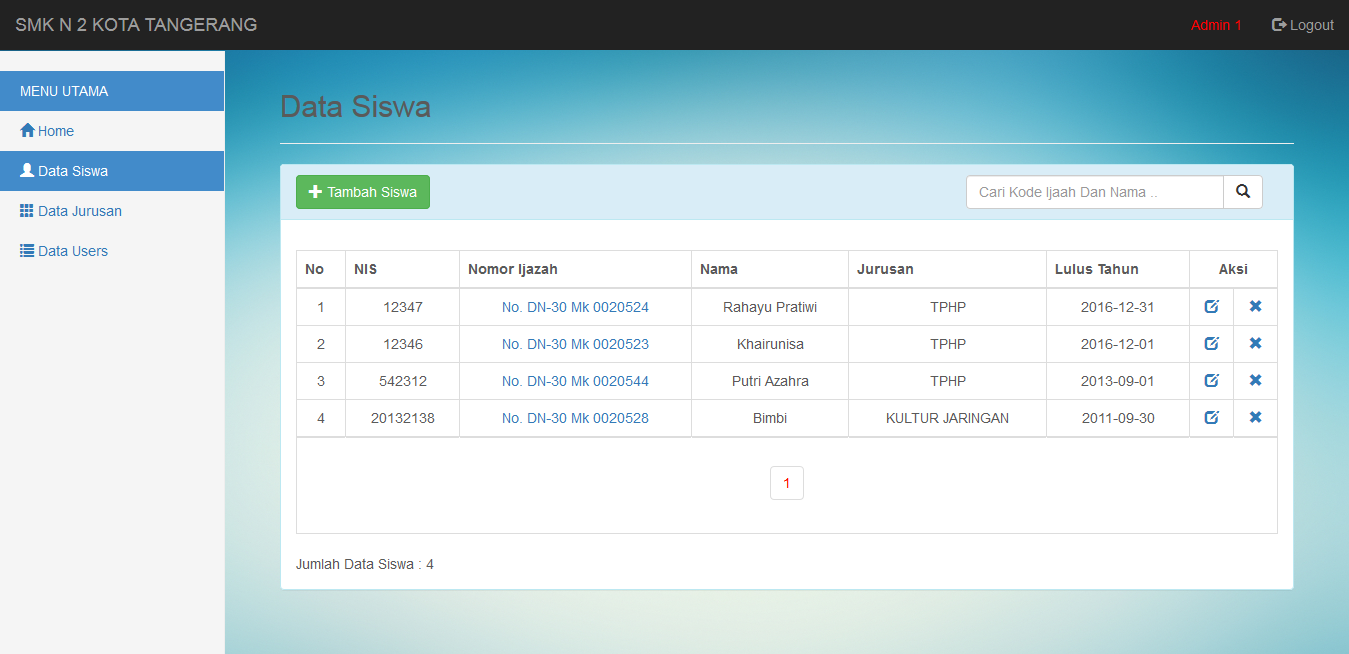The image size is (1349, 654).
Task: Click the edit icon for Rahayu Pratiwi
Action: pos(1211,307)
